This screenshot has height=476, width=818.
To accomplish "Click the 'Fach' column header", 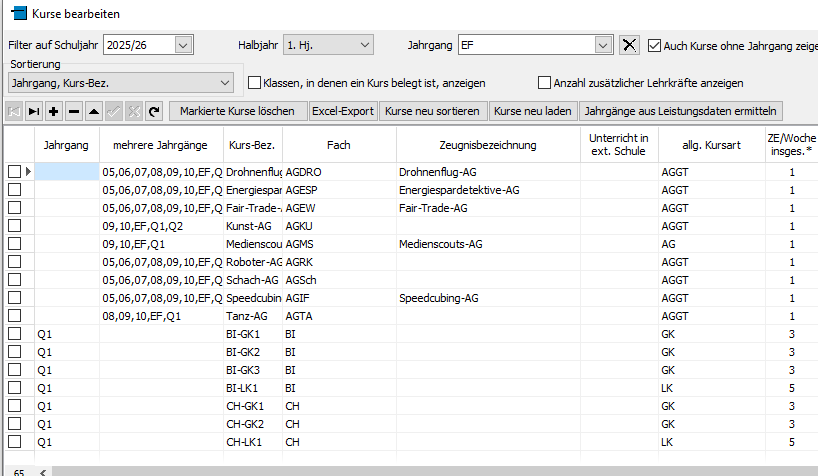I will click(x=339, y=145).
